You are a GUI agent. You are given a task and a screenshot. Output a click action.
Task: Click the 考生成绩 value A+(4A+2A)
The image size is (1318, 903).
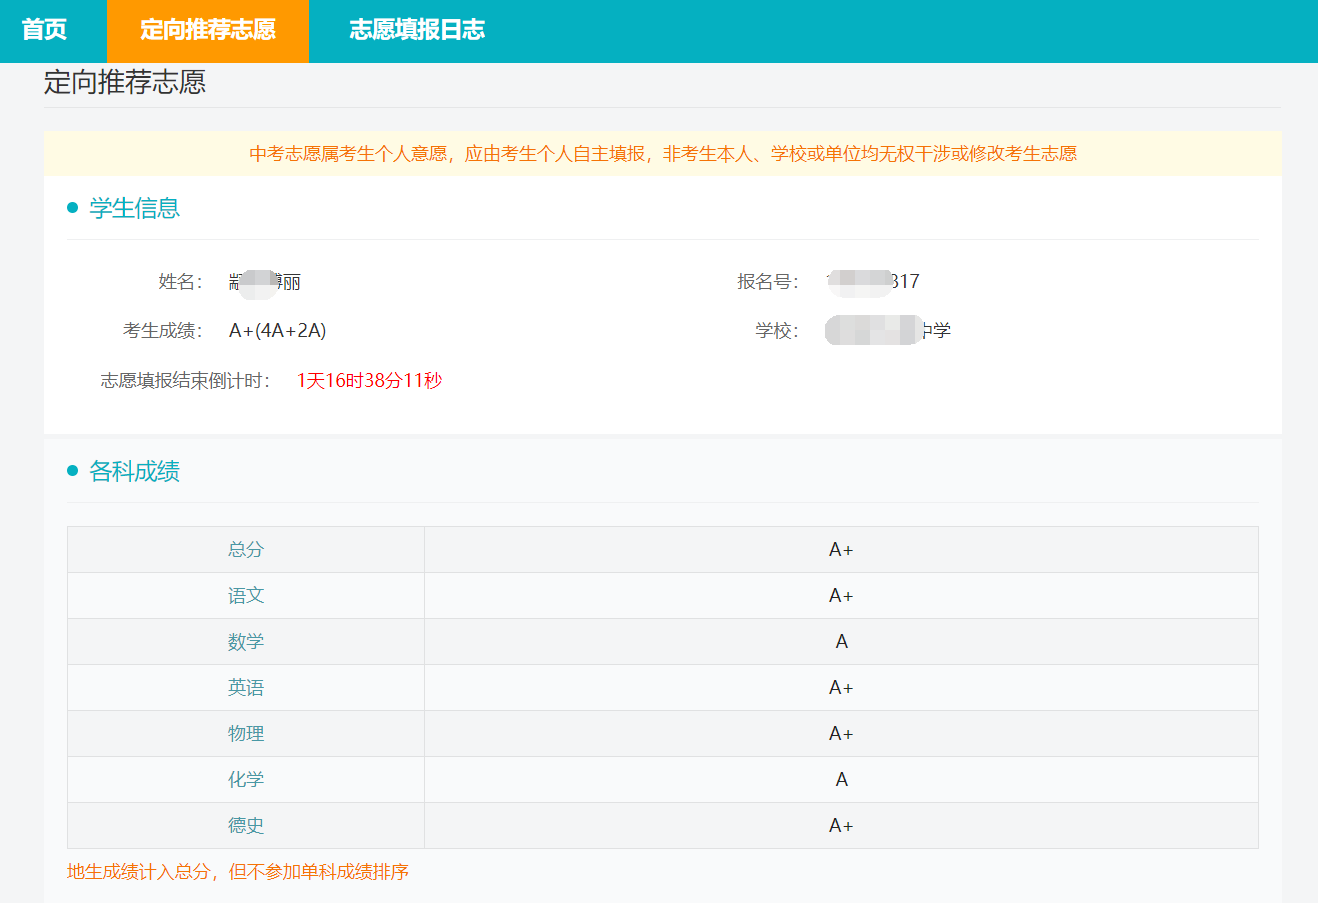277,331
